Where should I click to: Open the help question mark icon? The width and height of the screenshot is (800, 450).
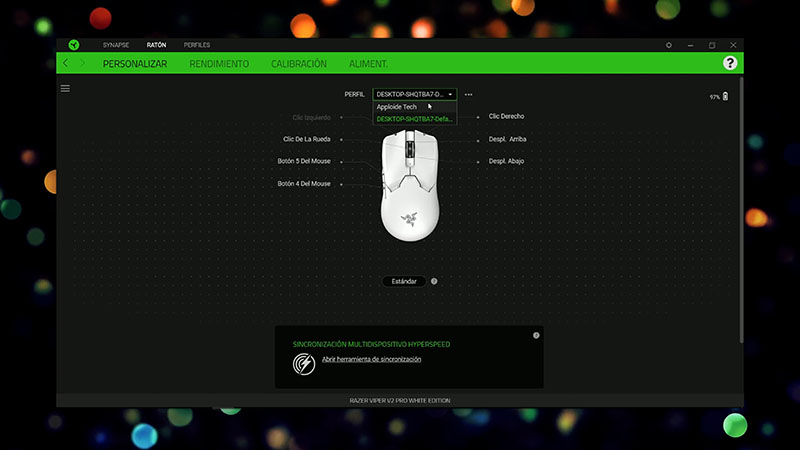tap(730, 63)
